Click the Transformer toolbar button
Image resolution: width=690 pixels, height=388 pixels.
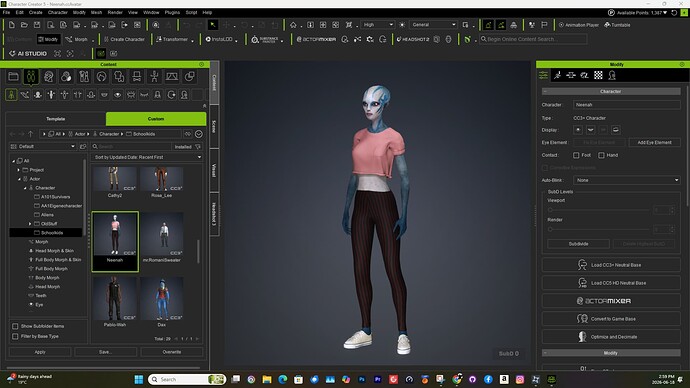point(172,39)
